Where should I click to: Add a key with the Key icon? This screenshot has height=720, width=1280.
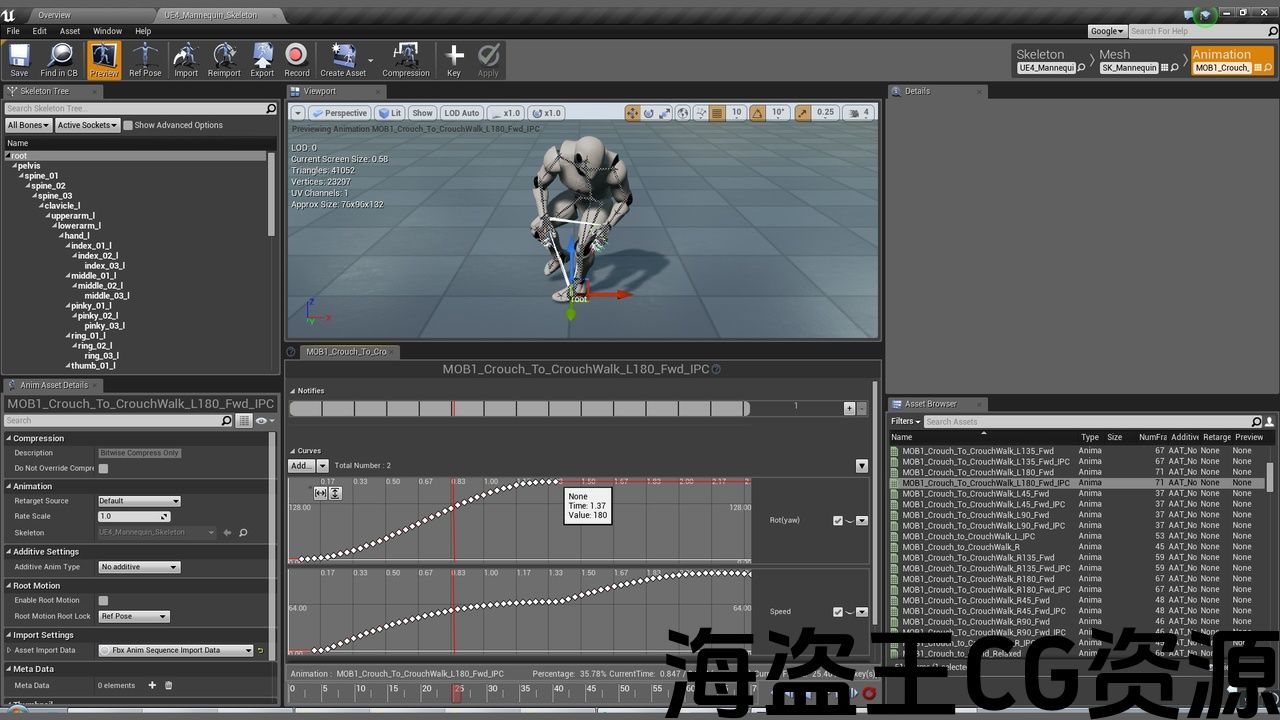[454, 60]
